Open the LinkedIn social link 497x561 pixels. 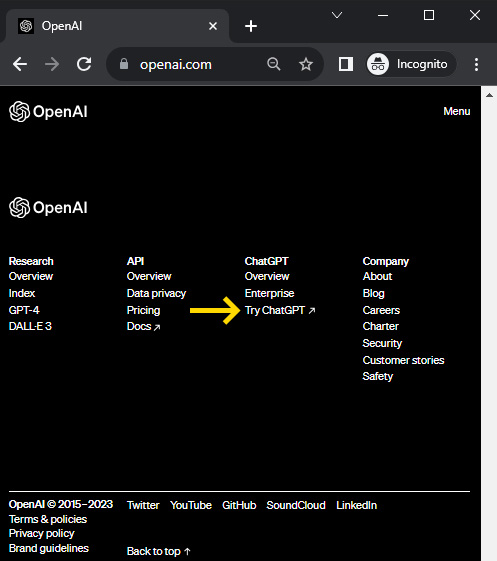[x=356, y=505]
